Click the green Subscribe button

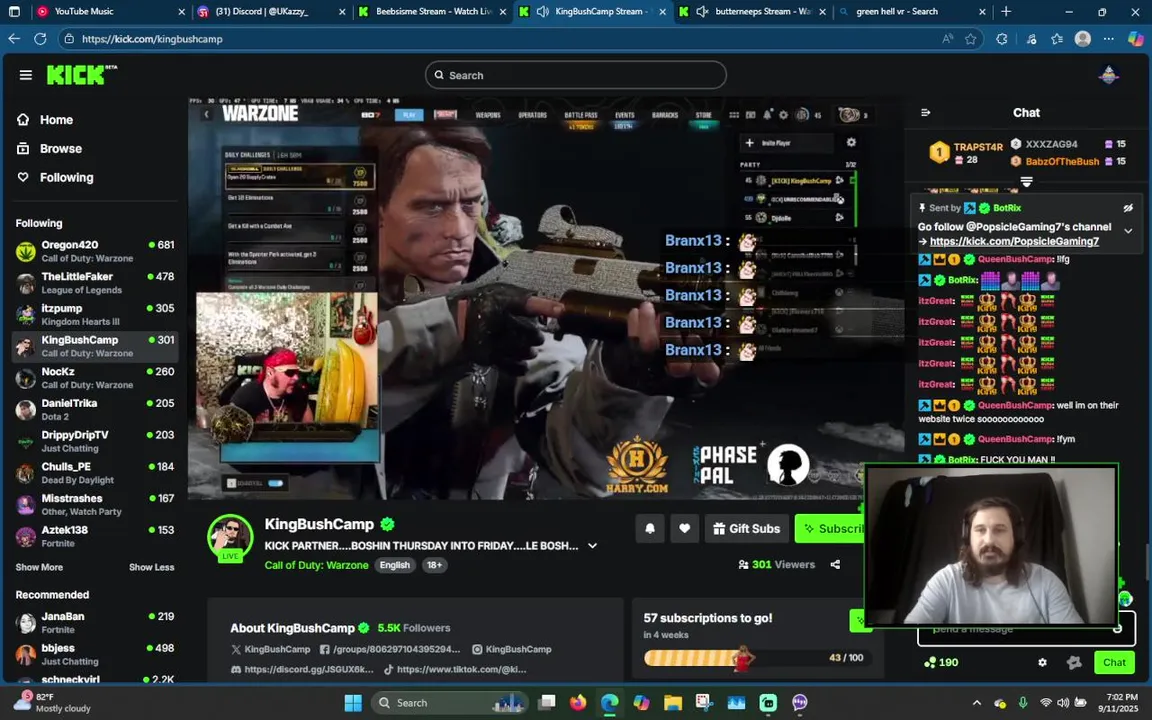[830, 528]
